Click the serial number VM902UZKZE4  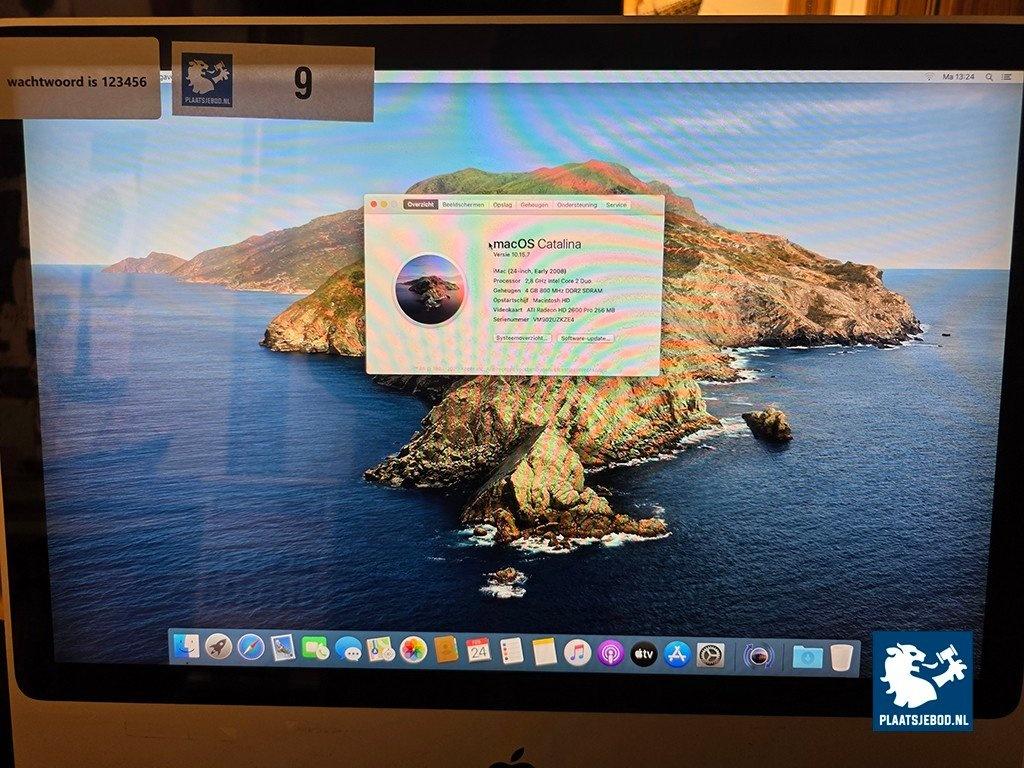click(554, 320)
